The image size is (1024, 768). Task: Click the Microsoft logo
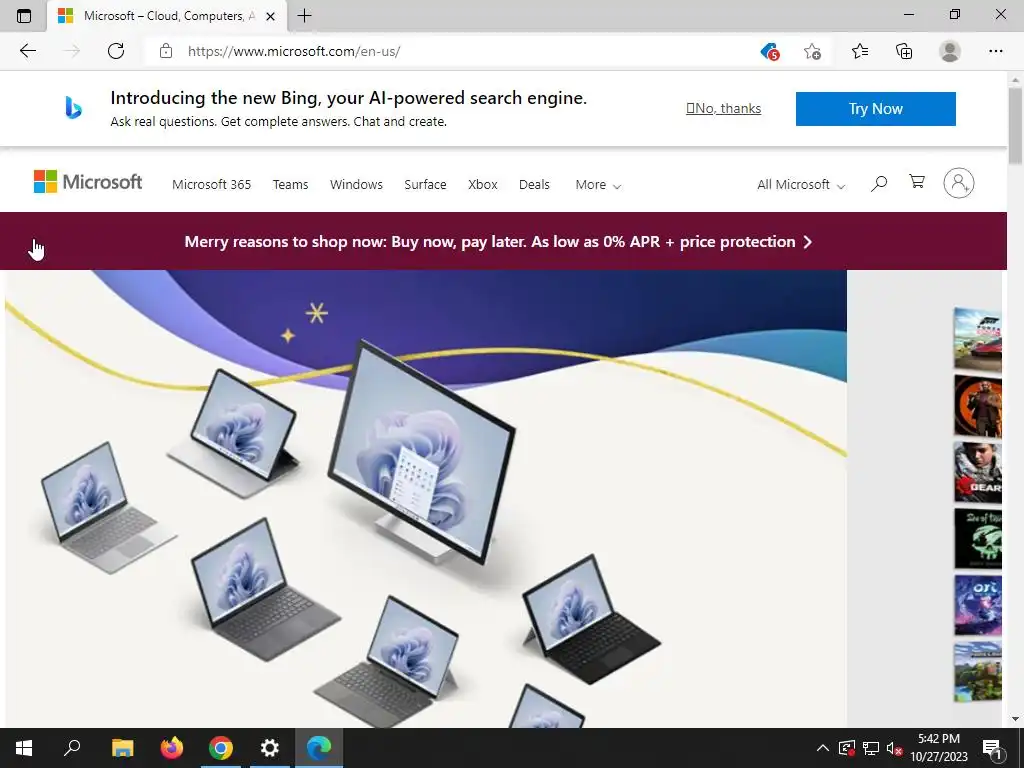(x=88, y=182)
